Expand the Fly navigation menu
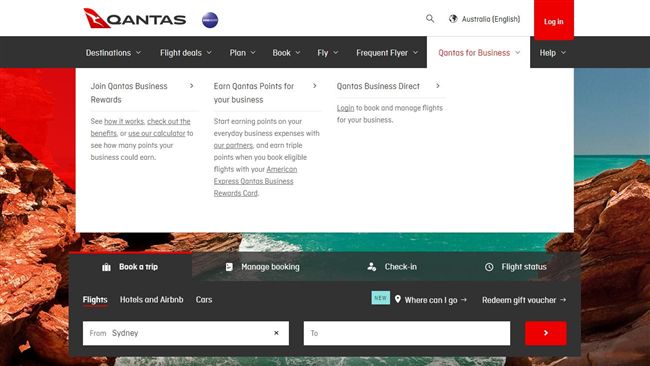The height and width of the screenshot is (366, 650). [x=328, y=53]
